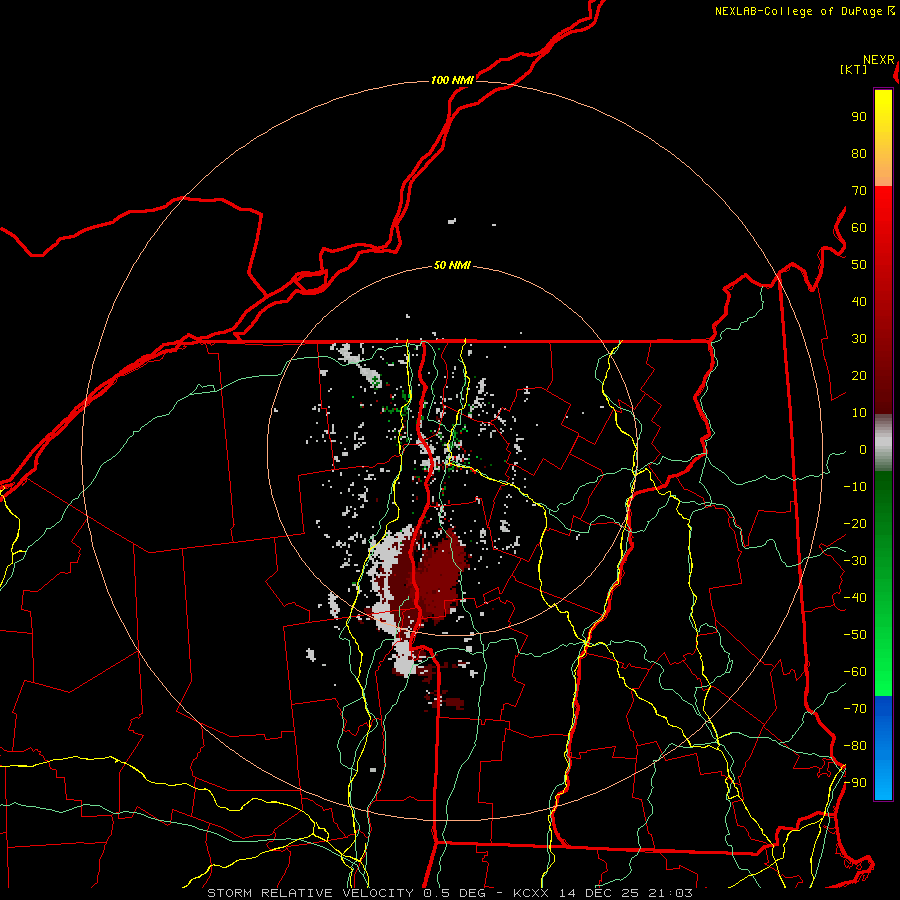Select the 100 NMI range ring label
The width and height of the screenshot is (900, 900).
pos(452,80)
